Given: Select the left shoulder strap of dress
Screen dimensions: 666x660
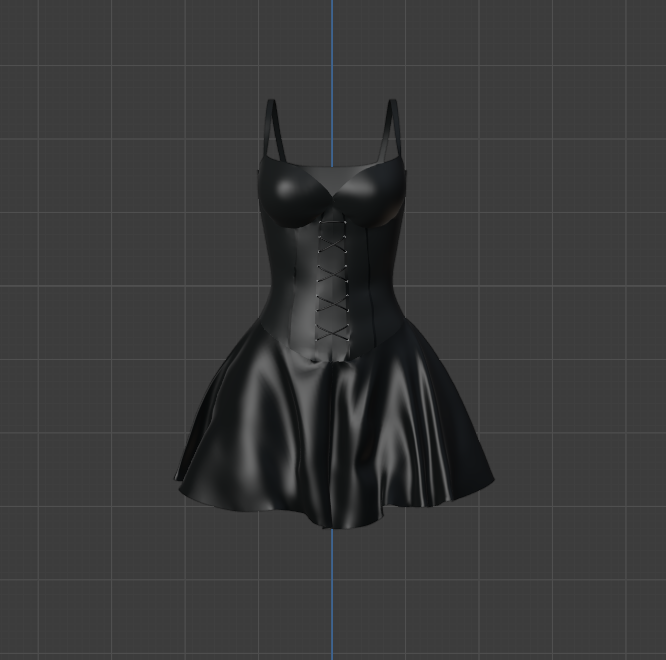Looking at the screenshot, I should click(x=275, y=130).
